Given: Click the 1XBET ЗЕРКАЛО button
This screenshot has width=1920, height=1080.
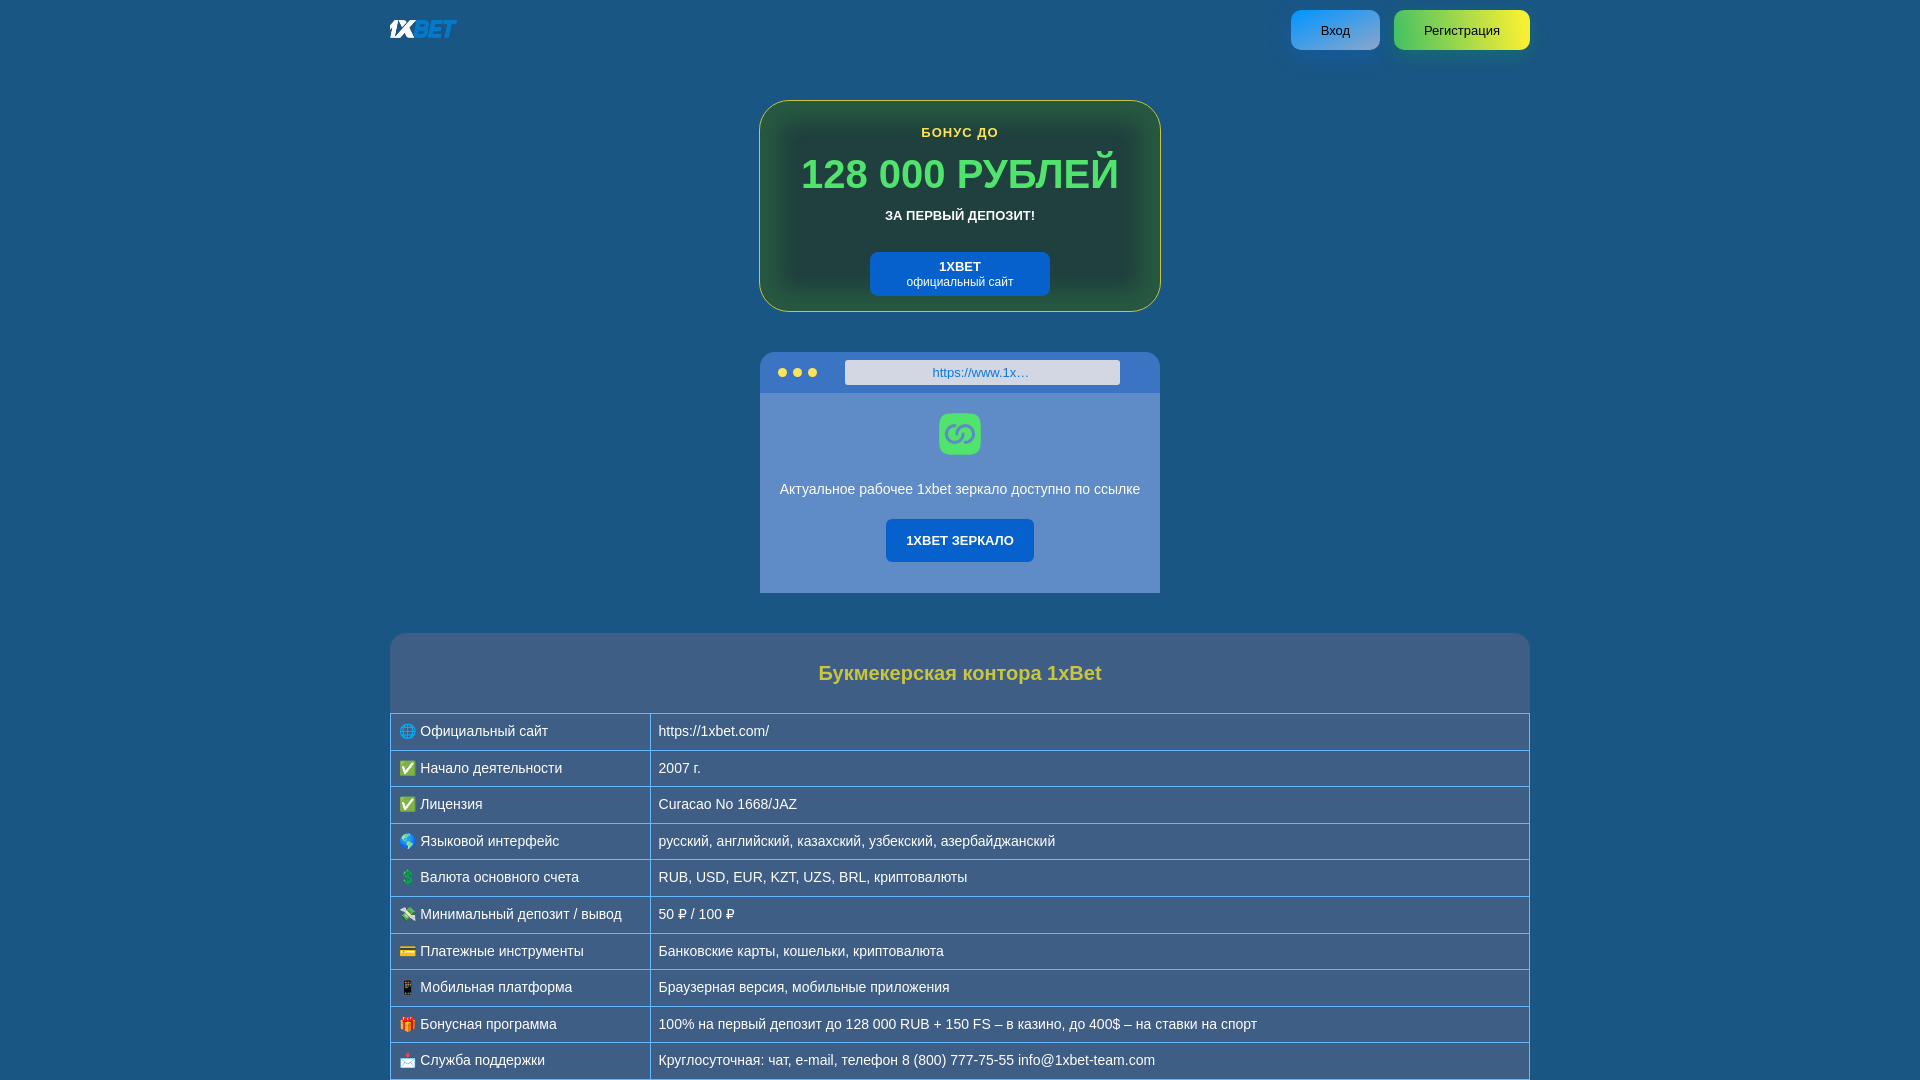Looking at the screenshot, I should pos(960,540).
